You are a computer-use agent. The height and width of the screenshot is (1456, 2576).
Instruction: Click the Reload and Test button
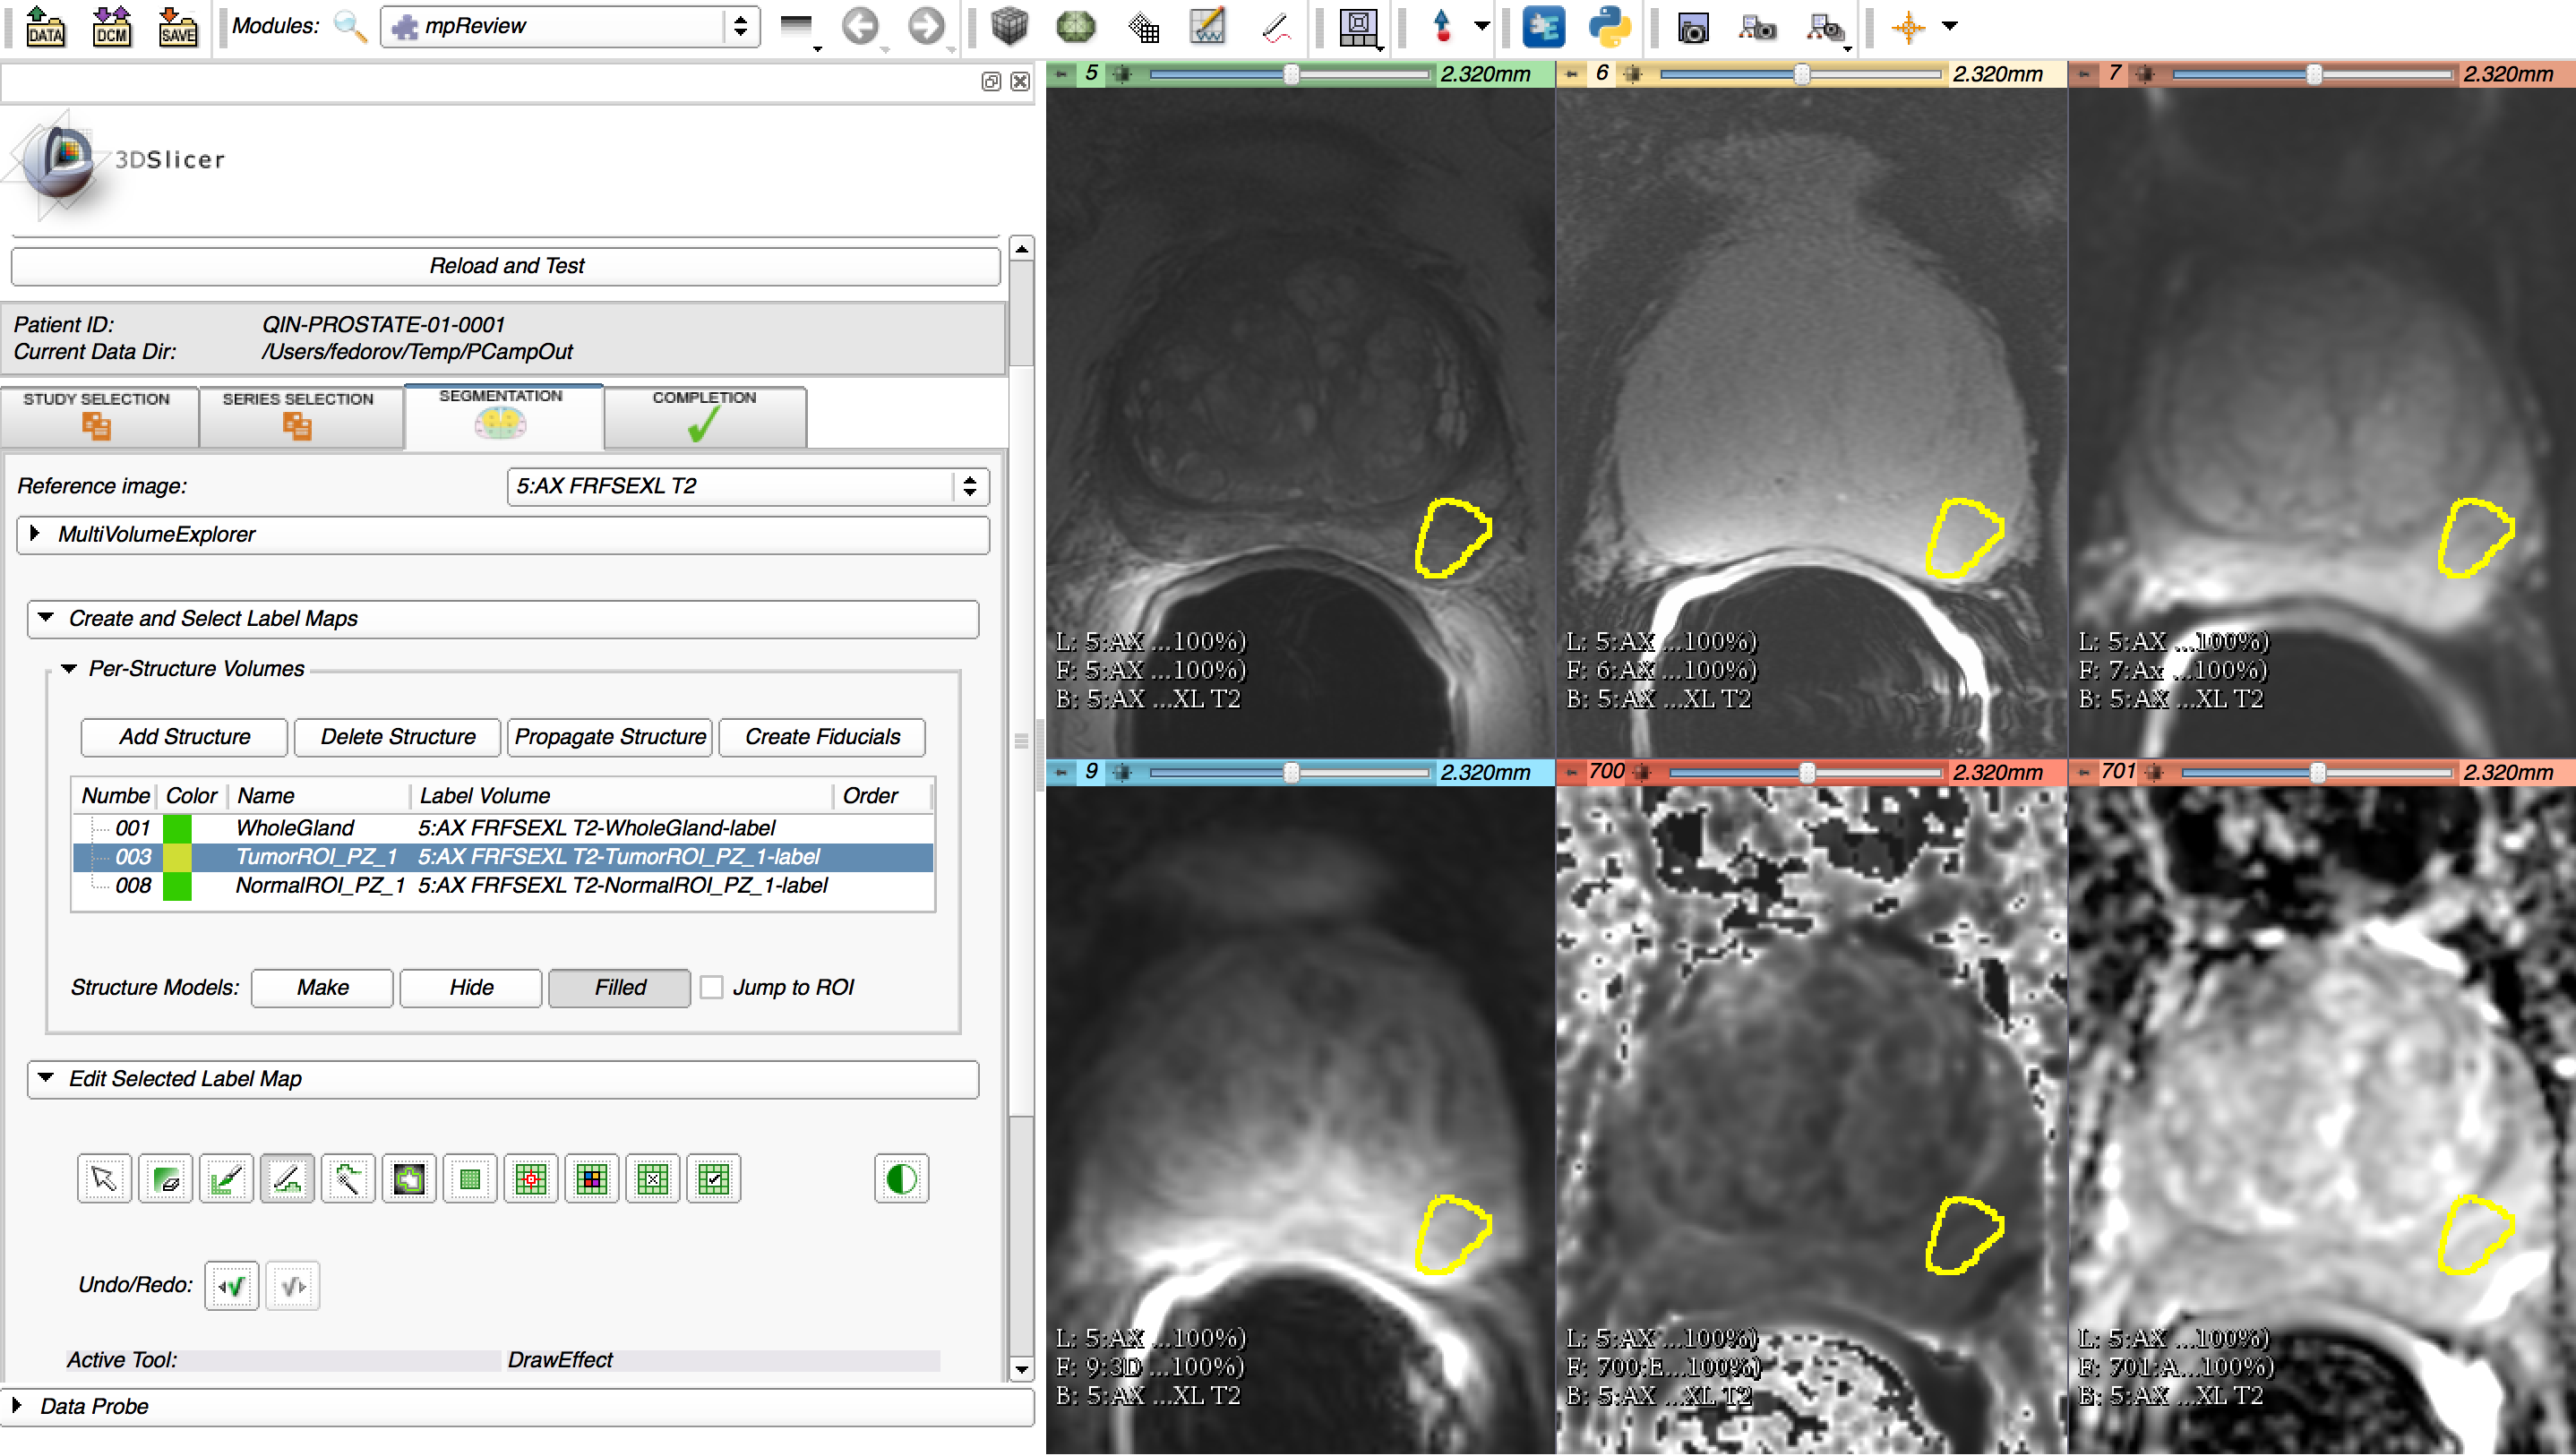[x=506, y=266]
